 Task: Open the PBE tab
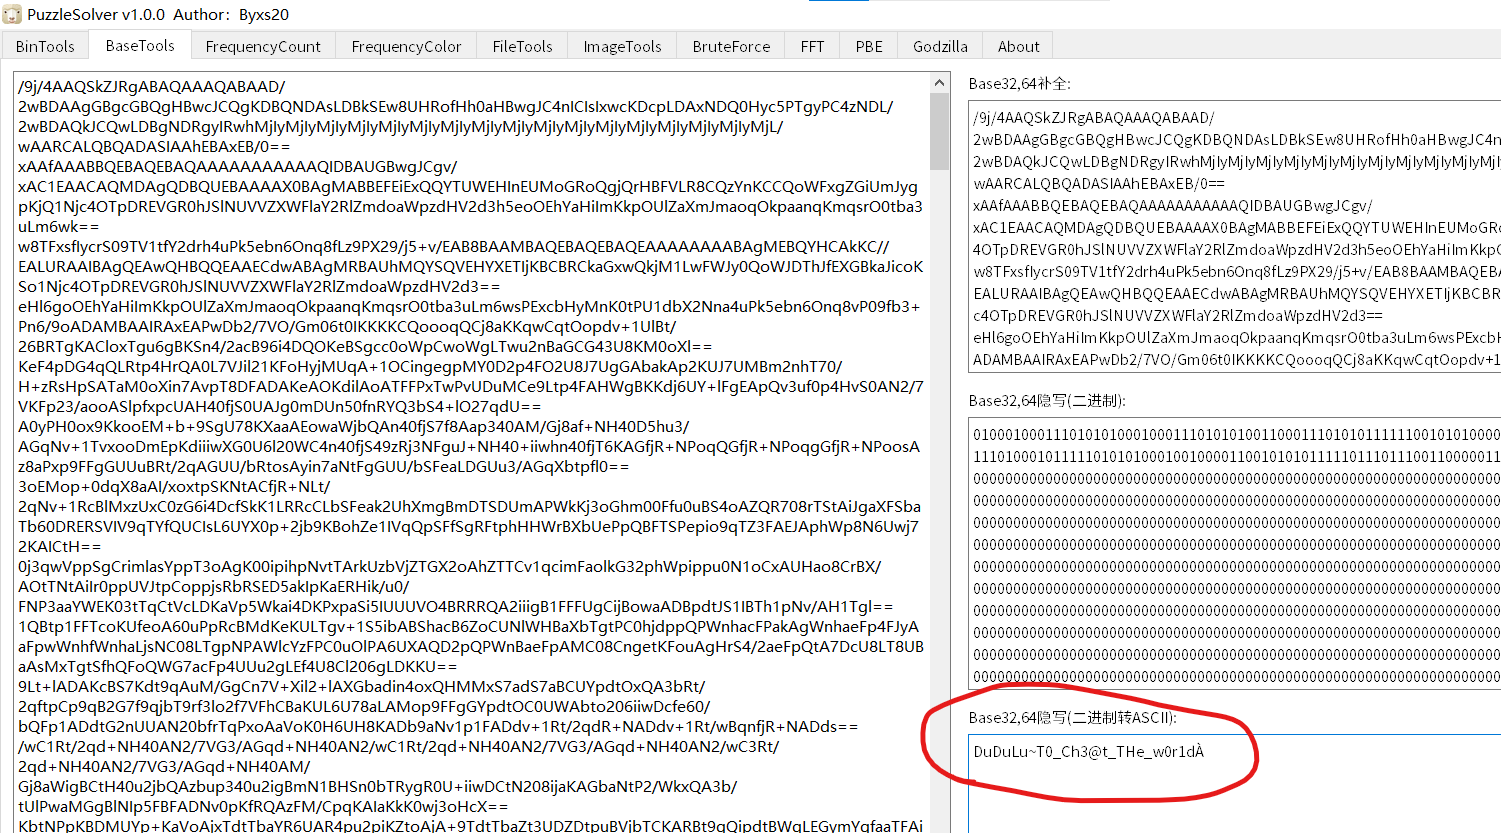(x=869, y=46)
